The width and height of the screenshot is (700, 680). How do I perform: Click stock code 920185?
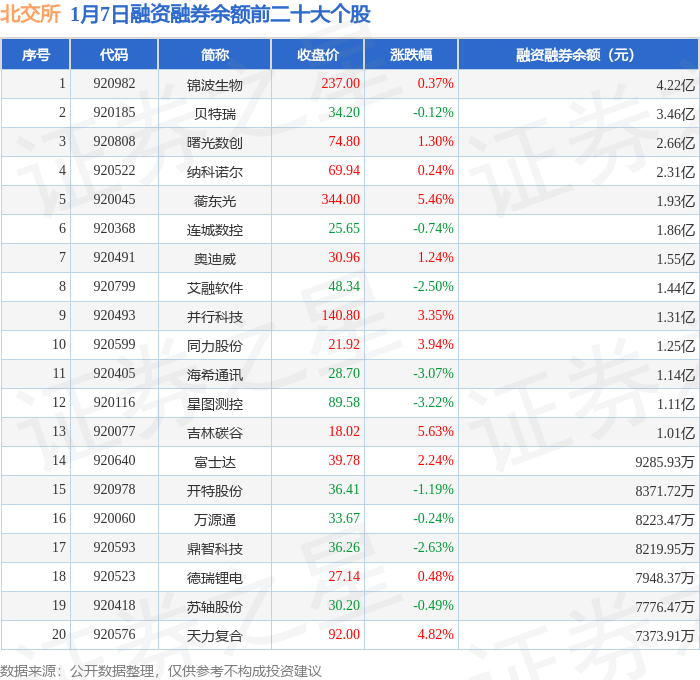pyautogui.click(x=114, y=113)
